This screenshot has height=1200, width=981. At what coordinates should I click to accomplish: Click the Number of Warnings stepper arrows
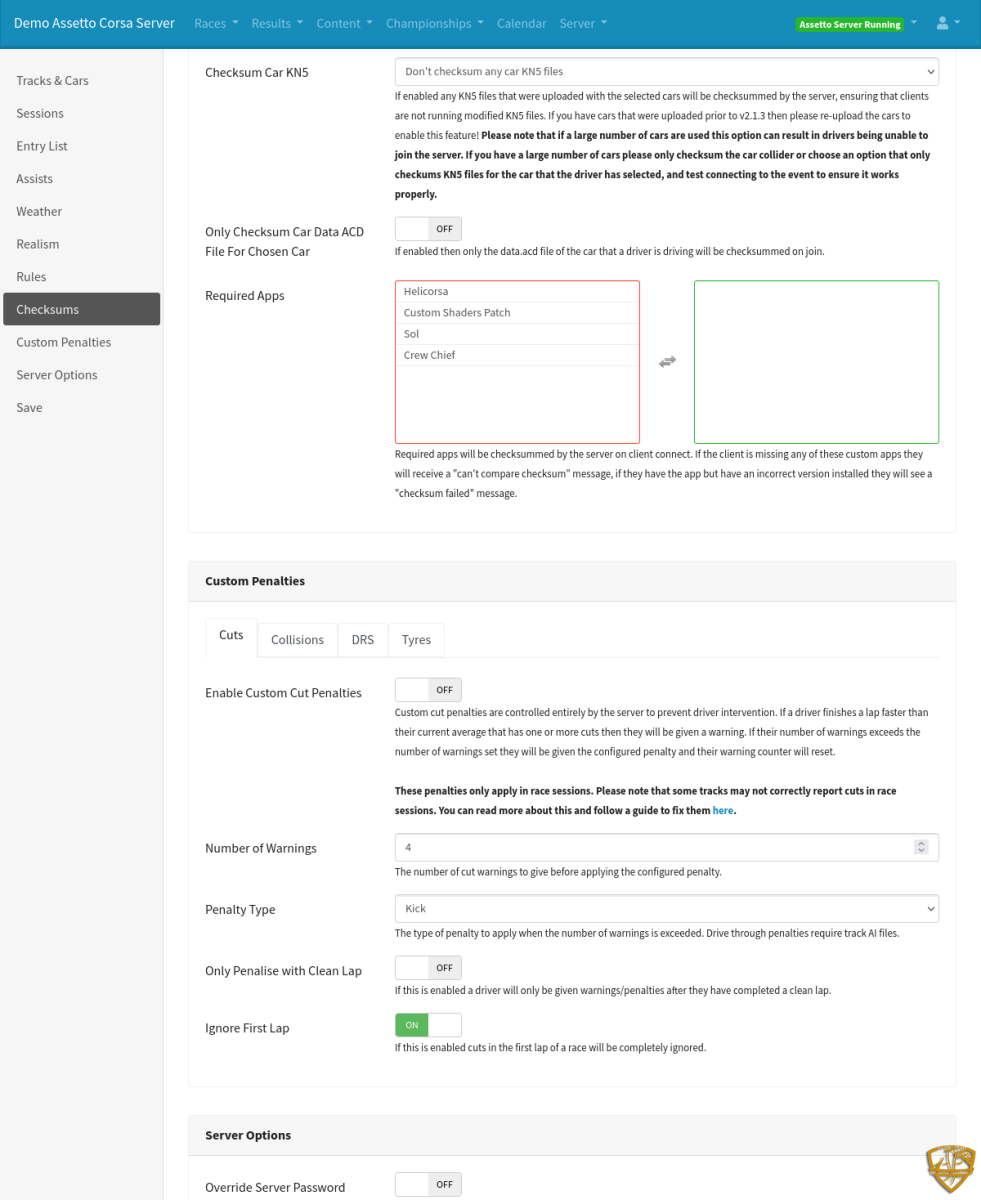coord(921,847)
